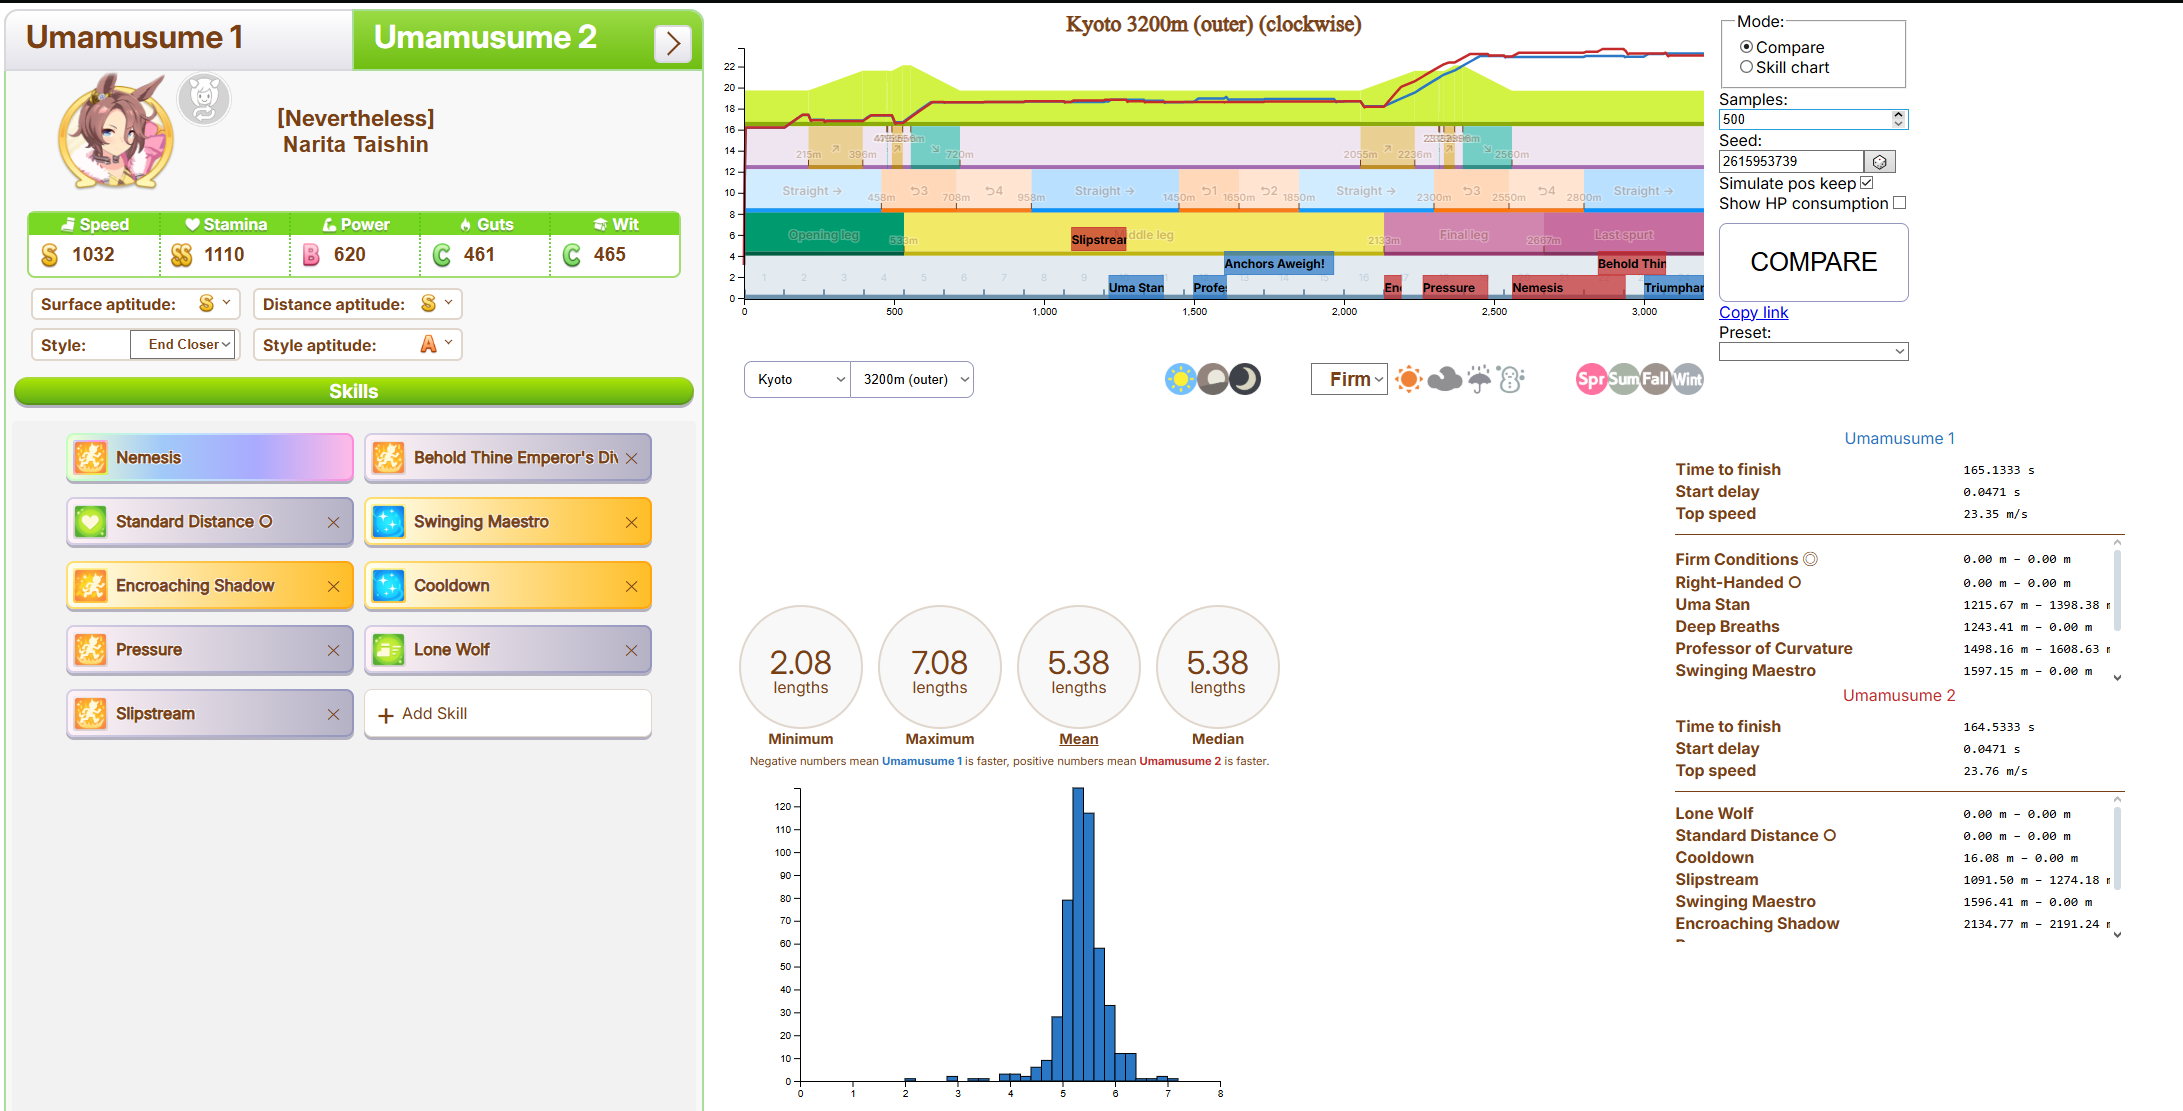Click the Samples stepper arrows
Viewport: 2183px width, 1111px height.
[x=1898, y=119]
